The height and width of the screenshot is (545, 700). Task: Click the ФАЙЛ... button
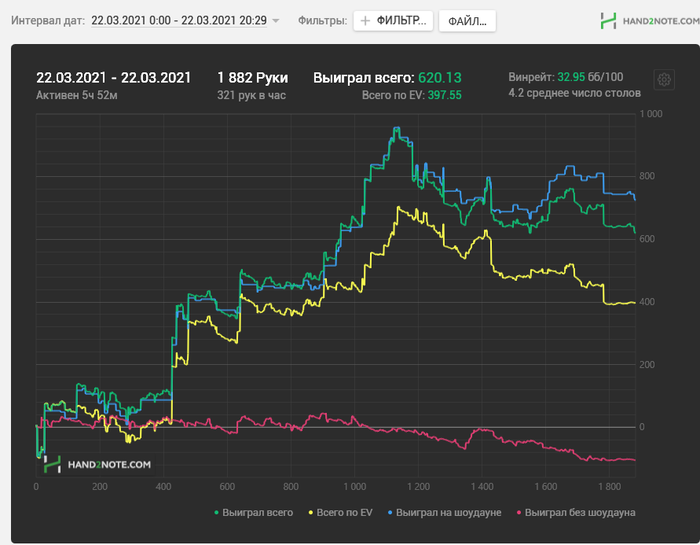point(467,21)
